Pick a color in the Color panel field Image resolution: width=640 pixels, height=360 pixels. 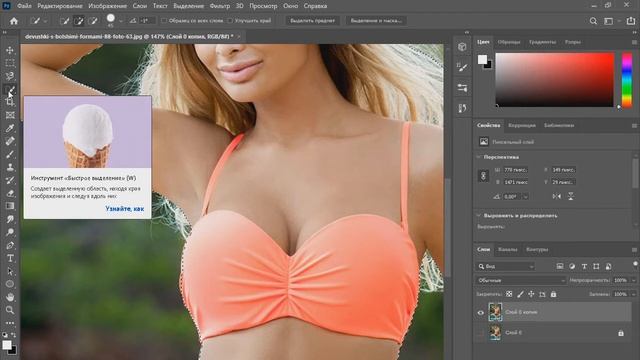click(x=554, y=80)
